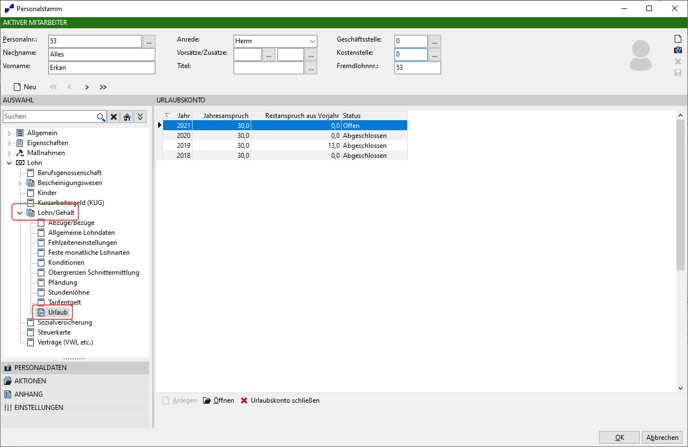Select Urlaub in the tree
Viewport: 688px width, 447px height.
pyautogui.click(x=57, y=312)
